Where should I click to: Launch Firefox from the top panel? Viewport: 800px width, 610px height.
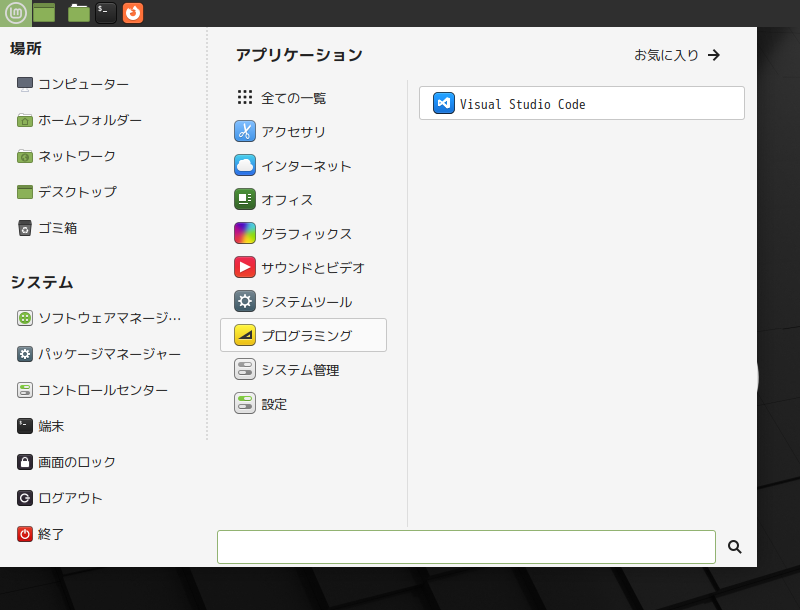133,13
